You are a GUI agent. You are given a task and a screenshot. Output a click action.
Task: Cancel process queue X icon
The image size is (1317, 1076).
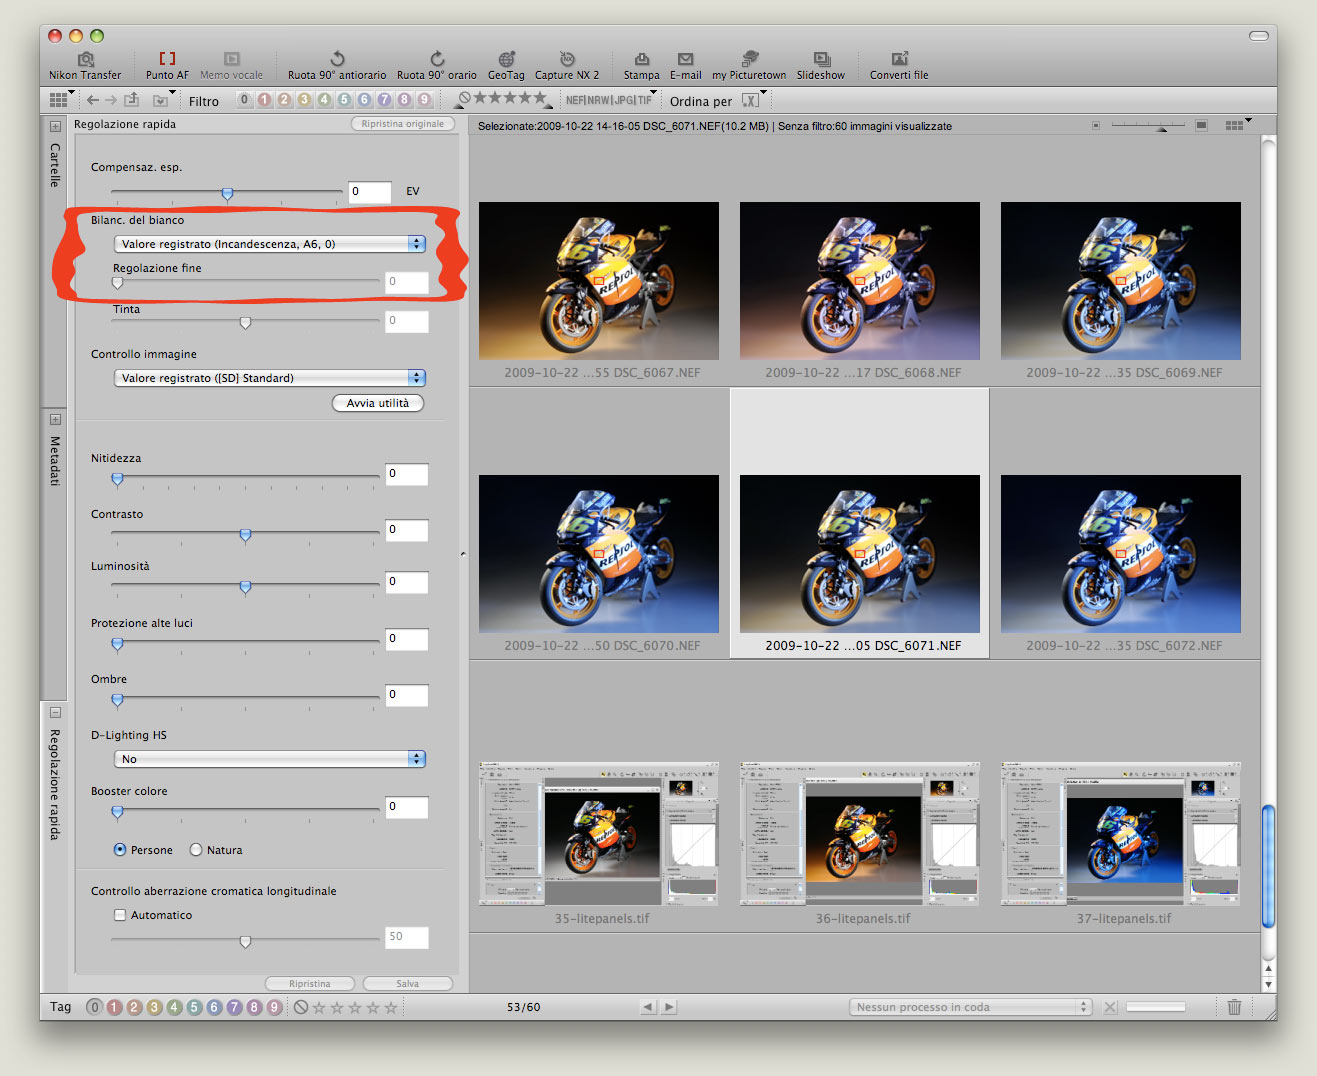[1110, 1007]
